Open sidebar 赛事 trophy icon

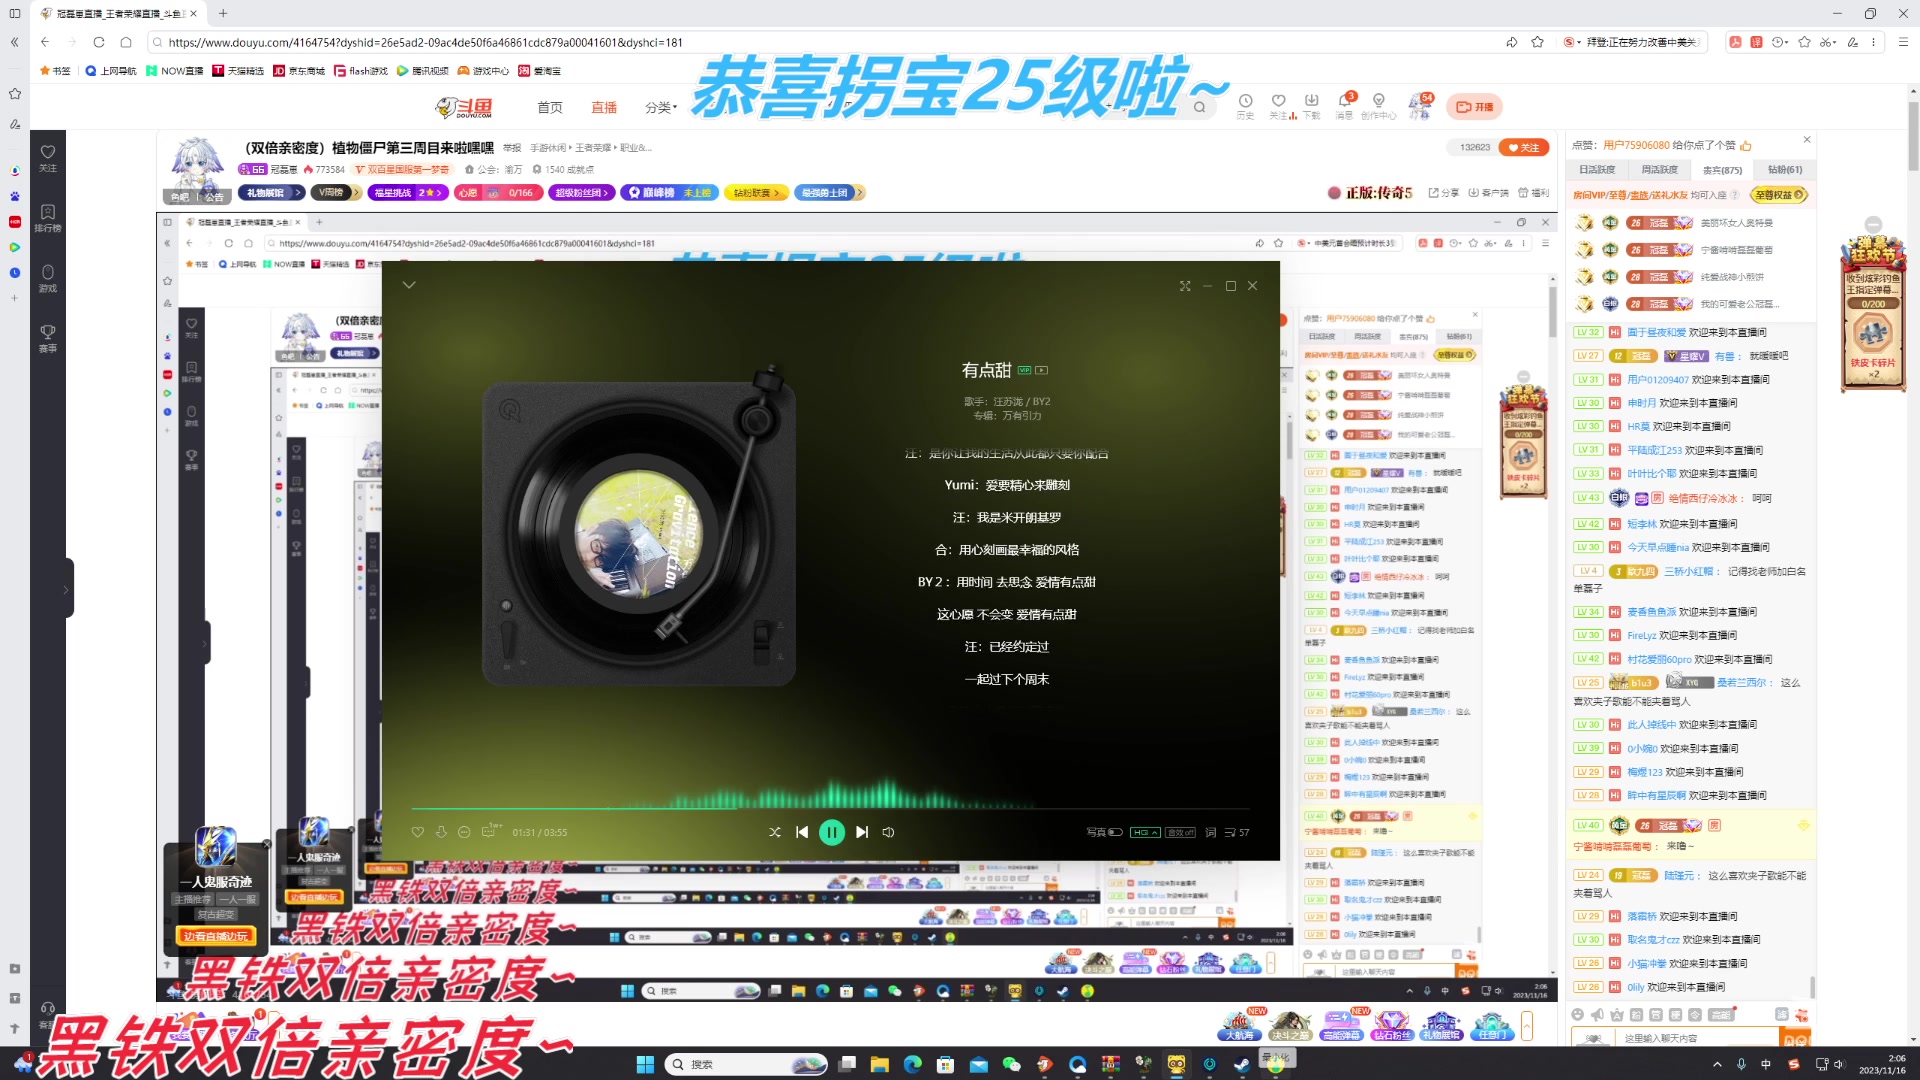[x=47, y=337]
